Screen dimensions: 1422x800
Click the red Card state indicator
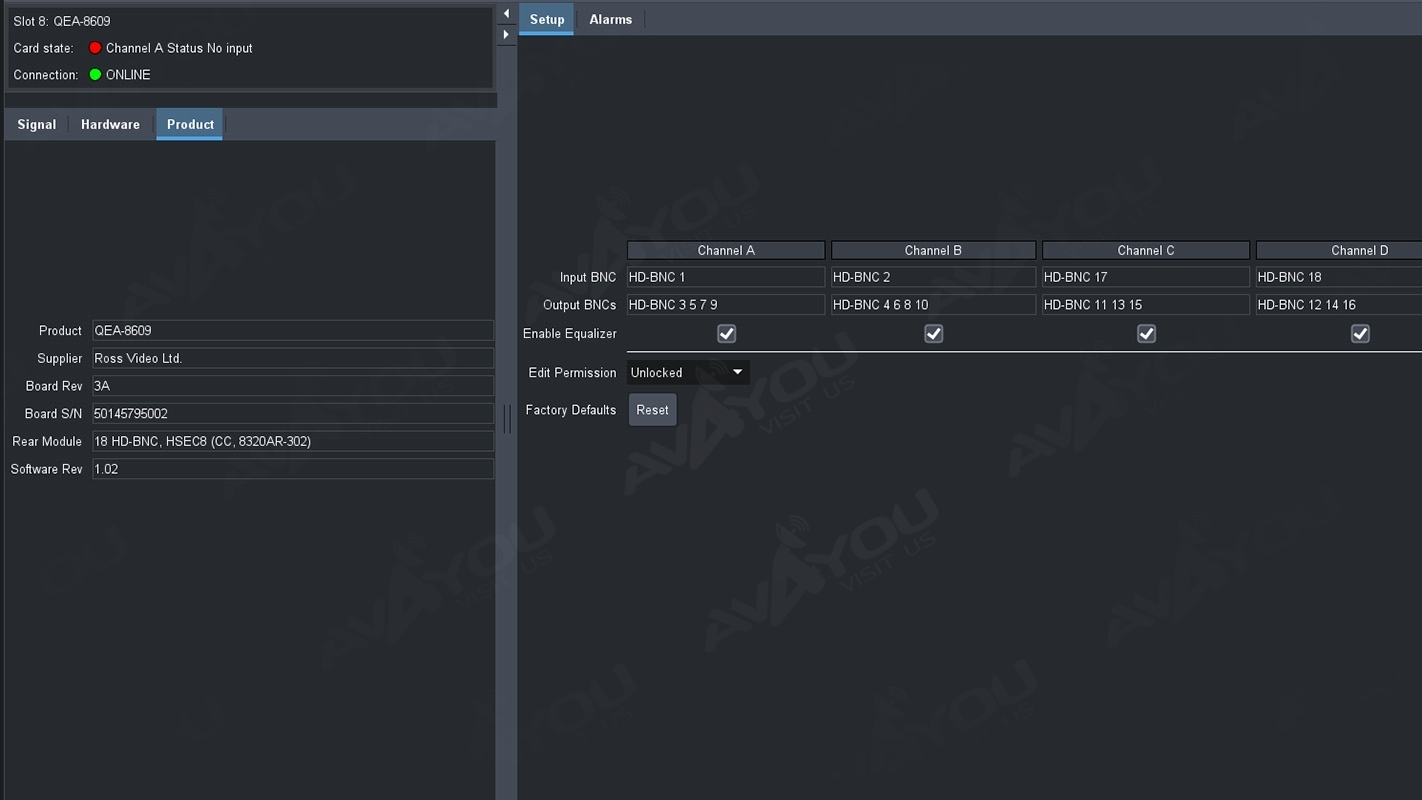coord(96,48)
